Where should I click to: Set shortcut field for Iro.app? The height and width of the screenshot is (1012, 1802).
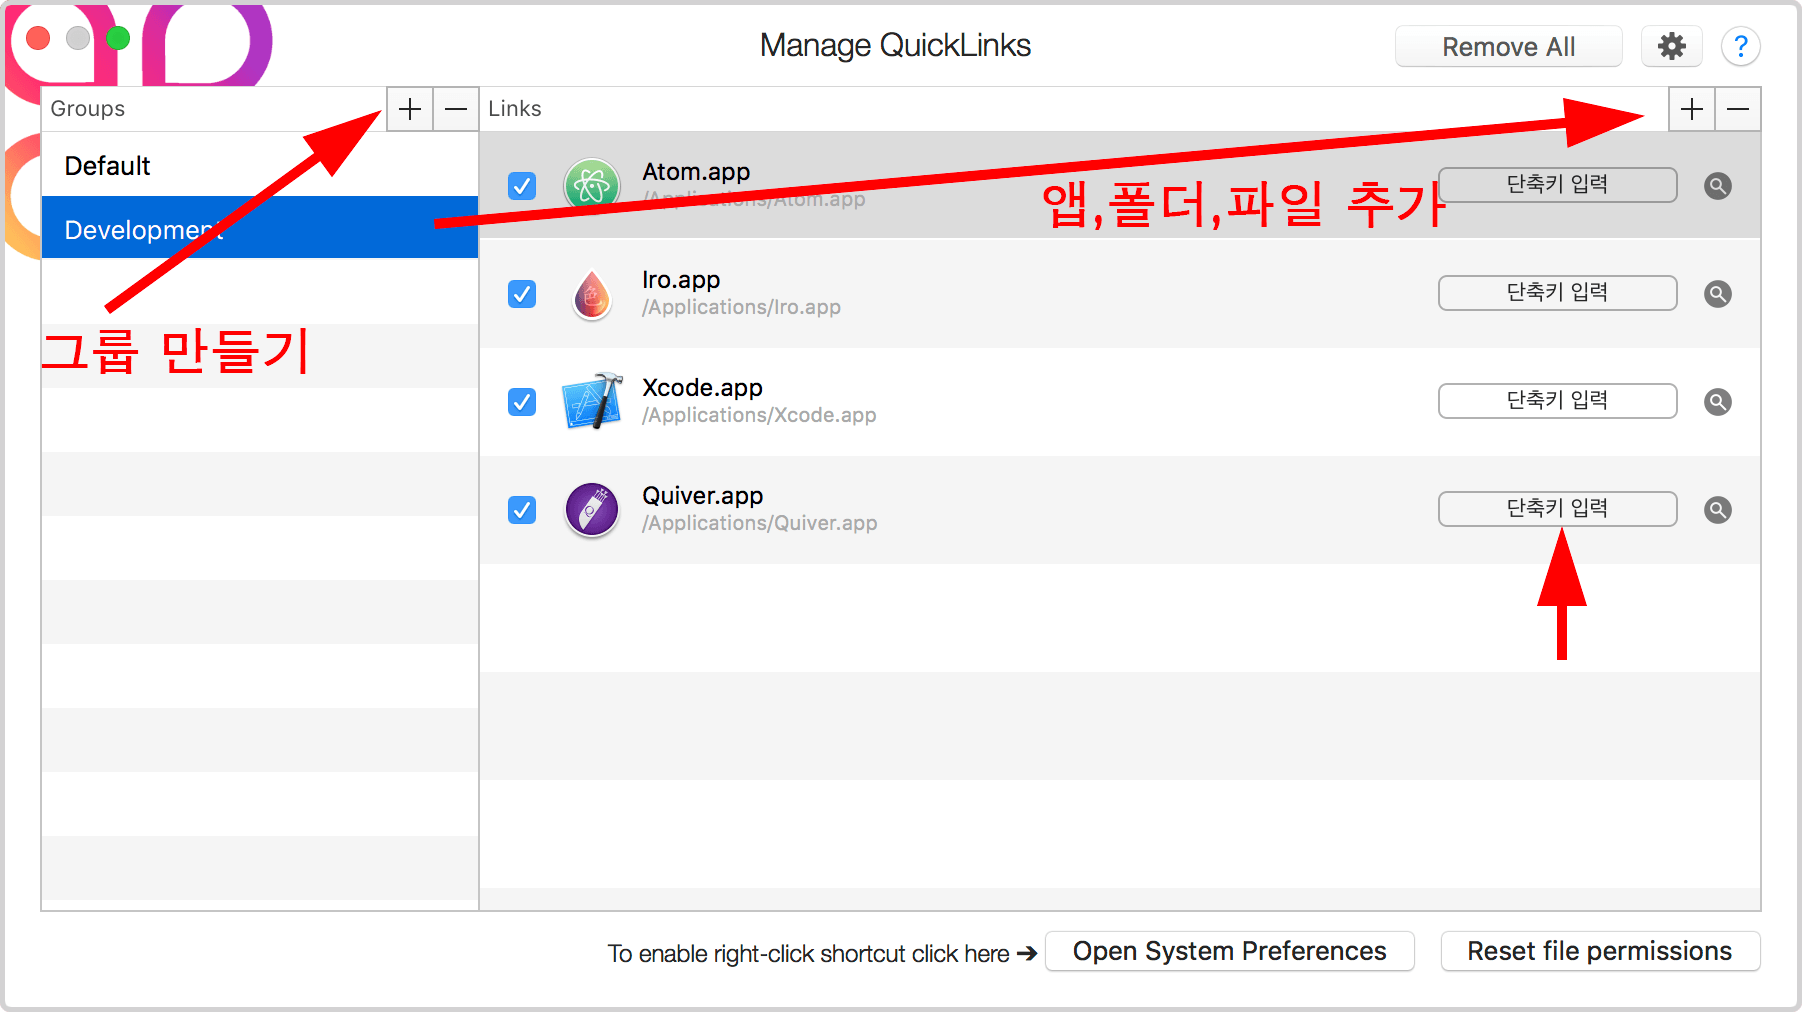1557,293
